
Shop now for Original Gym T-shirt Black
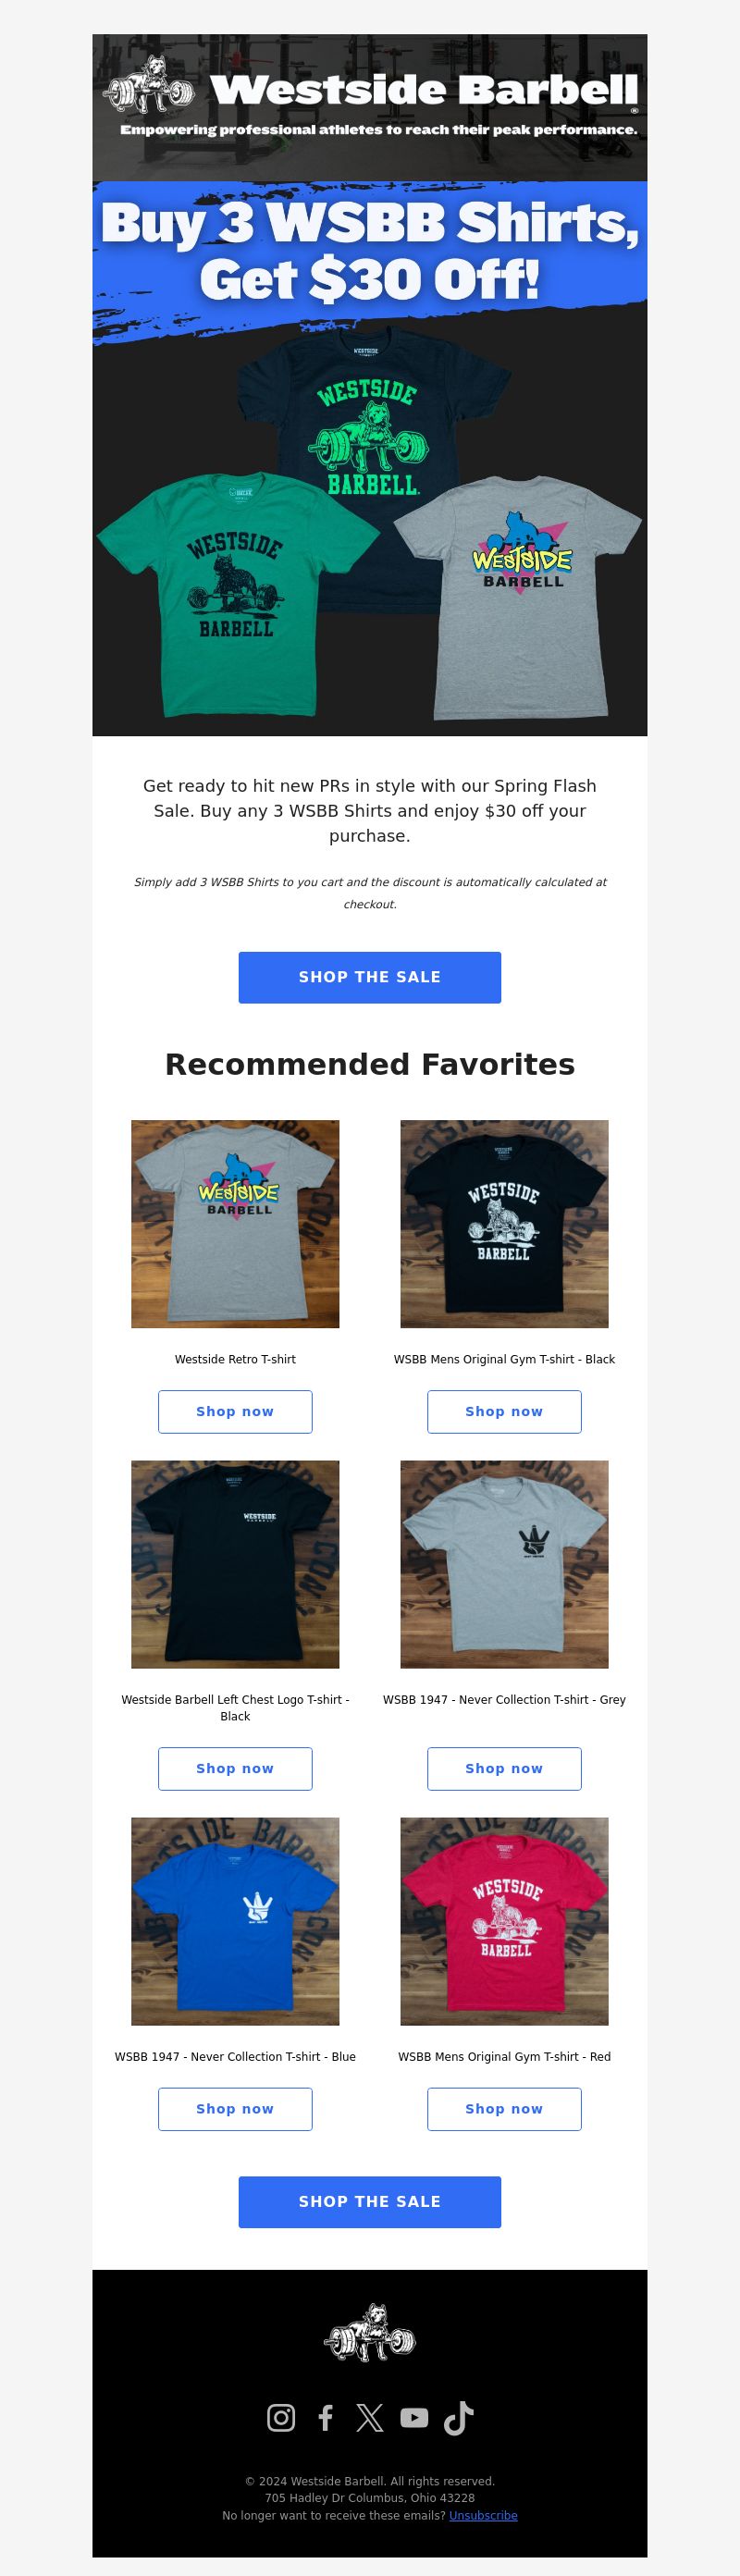point(504,1411)
